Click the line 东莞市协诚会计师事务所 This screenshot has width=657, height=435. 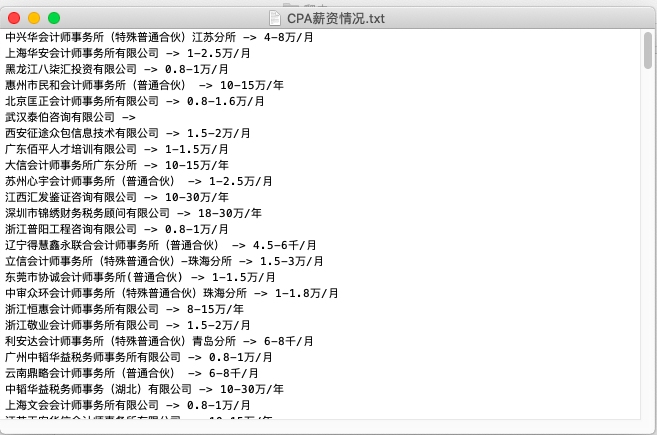pos(140,277)
